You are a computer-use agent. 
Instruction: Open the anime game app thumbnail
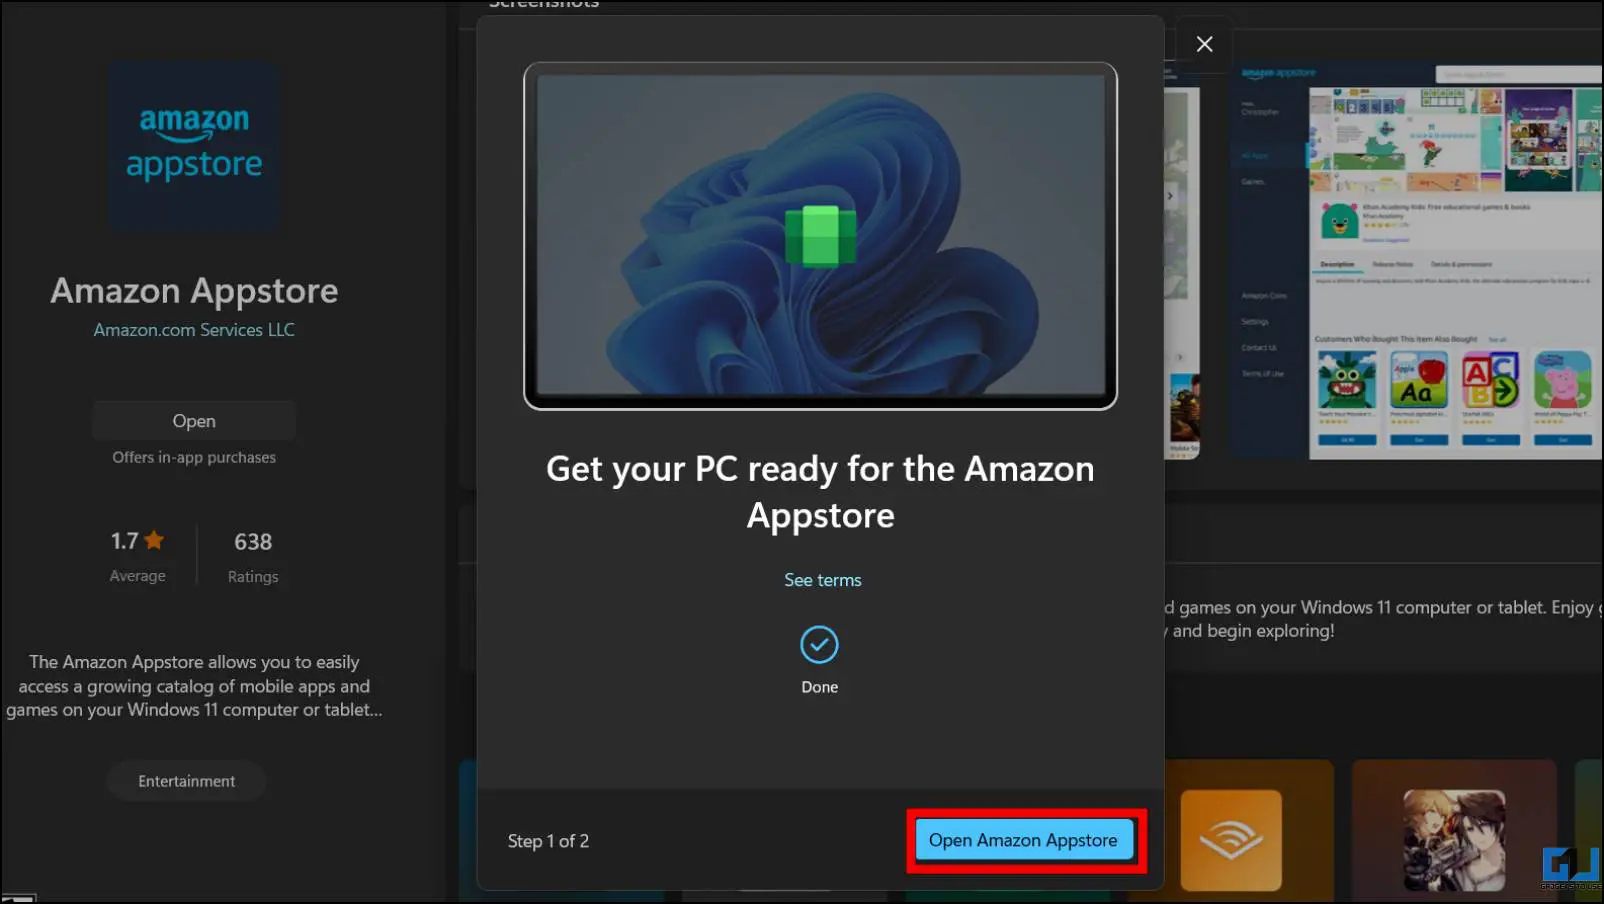click(1454, 840)
